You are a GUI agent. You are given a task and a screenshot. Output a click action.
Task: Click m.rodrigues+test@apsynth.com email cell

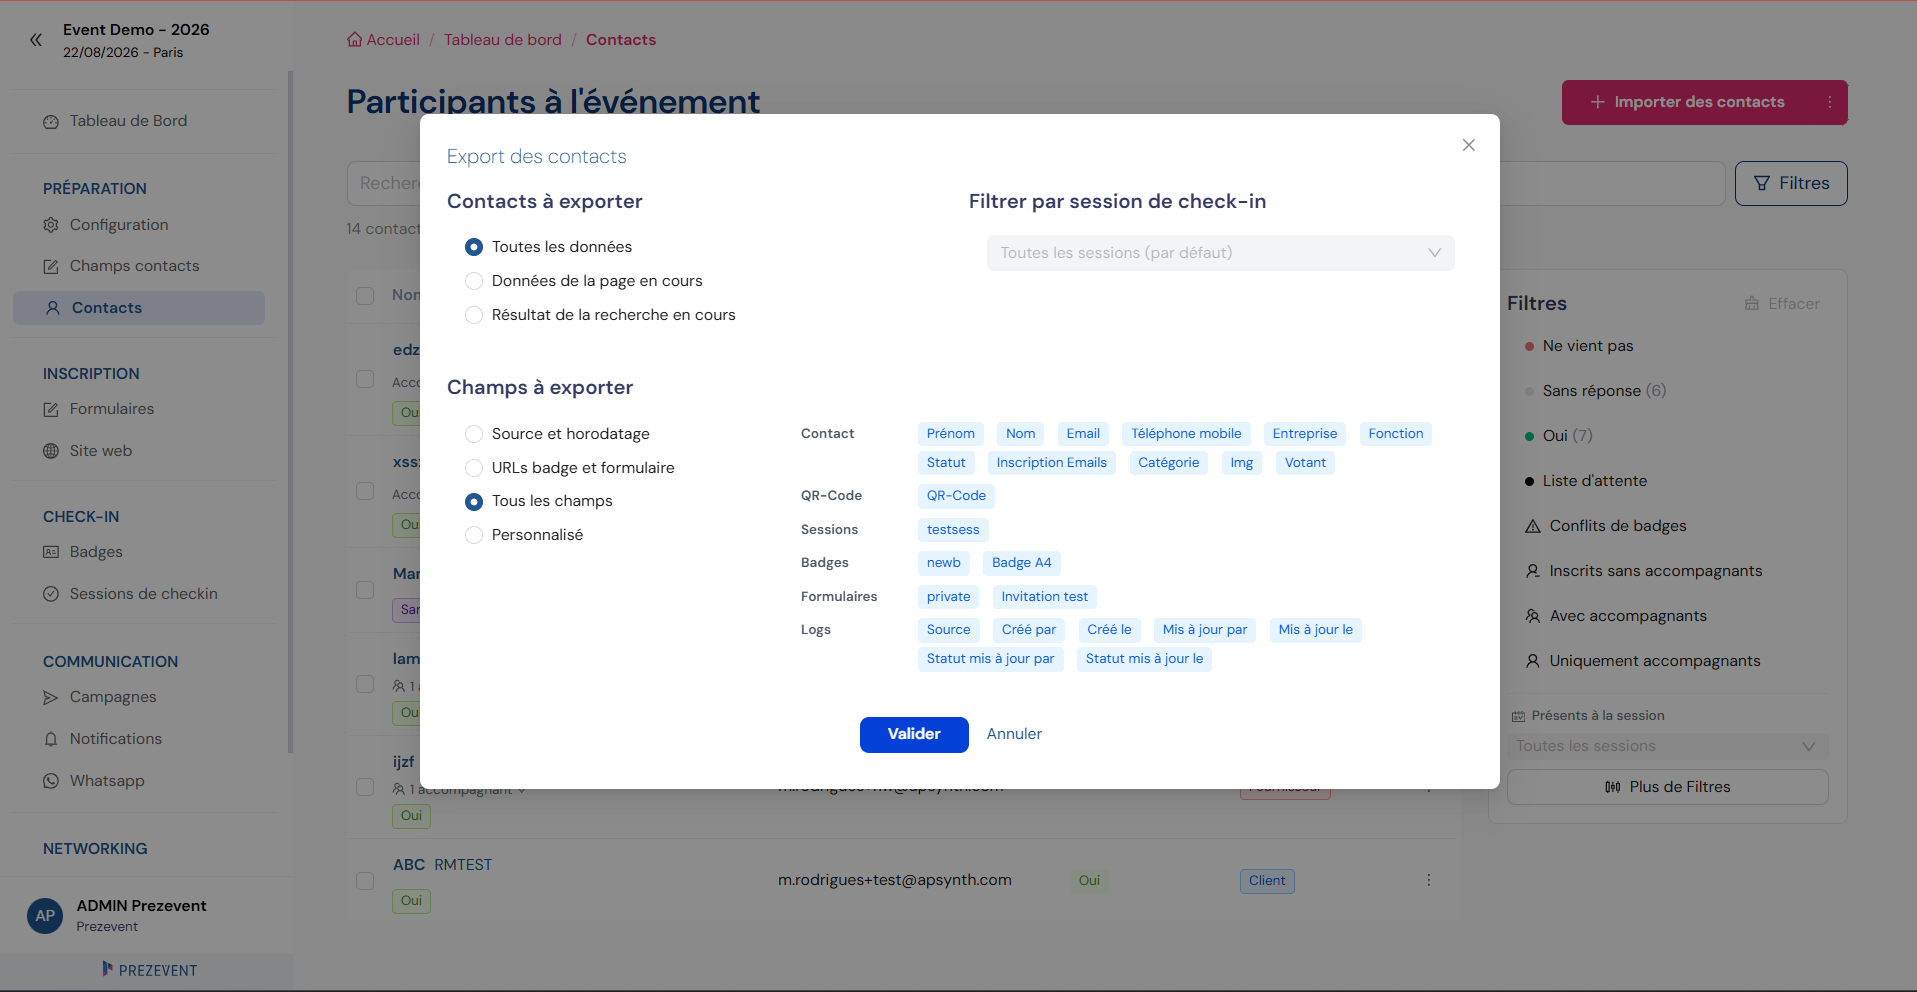coord(895,880)
